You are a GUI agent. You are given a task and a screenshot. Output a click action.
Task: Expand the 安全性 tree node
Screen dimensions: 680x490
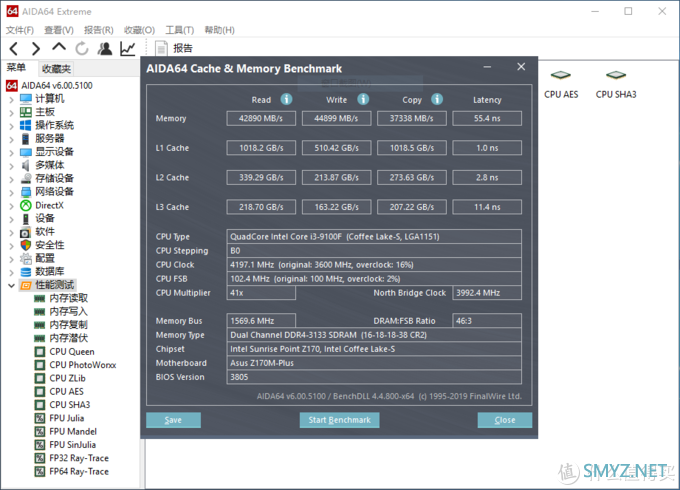point(11,246)
